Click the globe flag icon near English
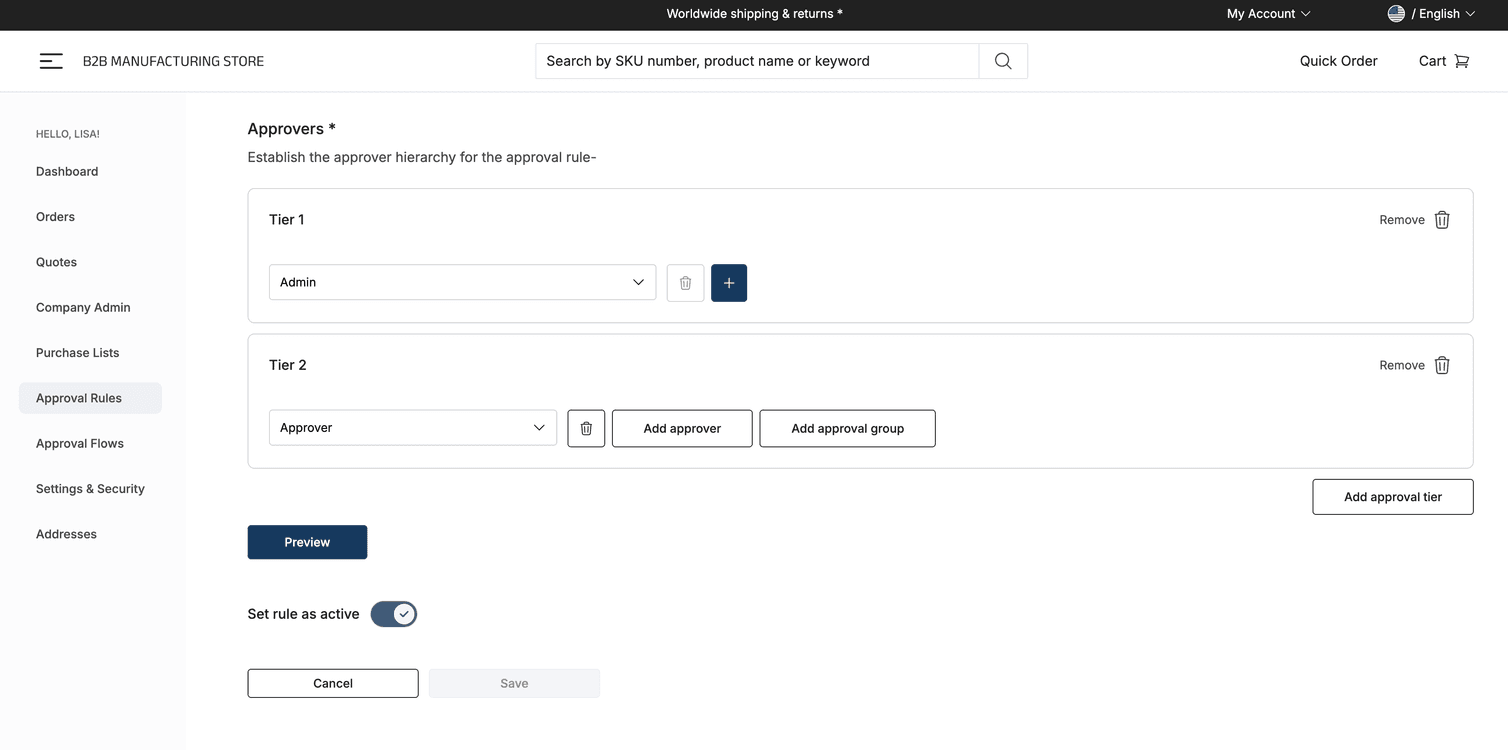Viewport: 1508px width, 750px height. coord(1397,13)
